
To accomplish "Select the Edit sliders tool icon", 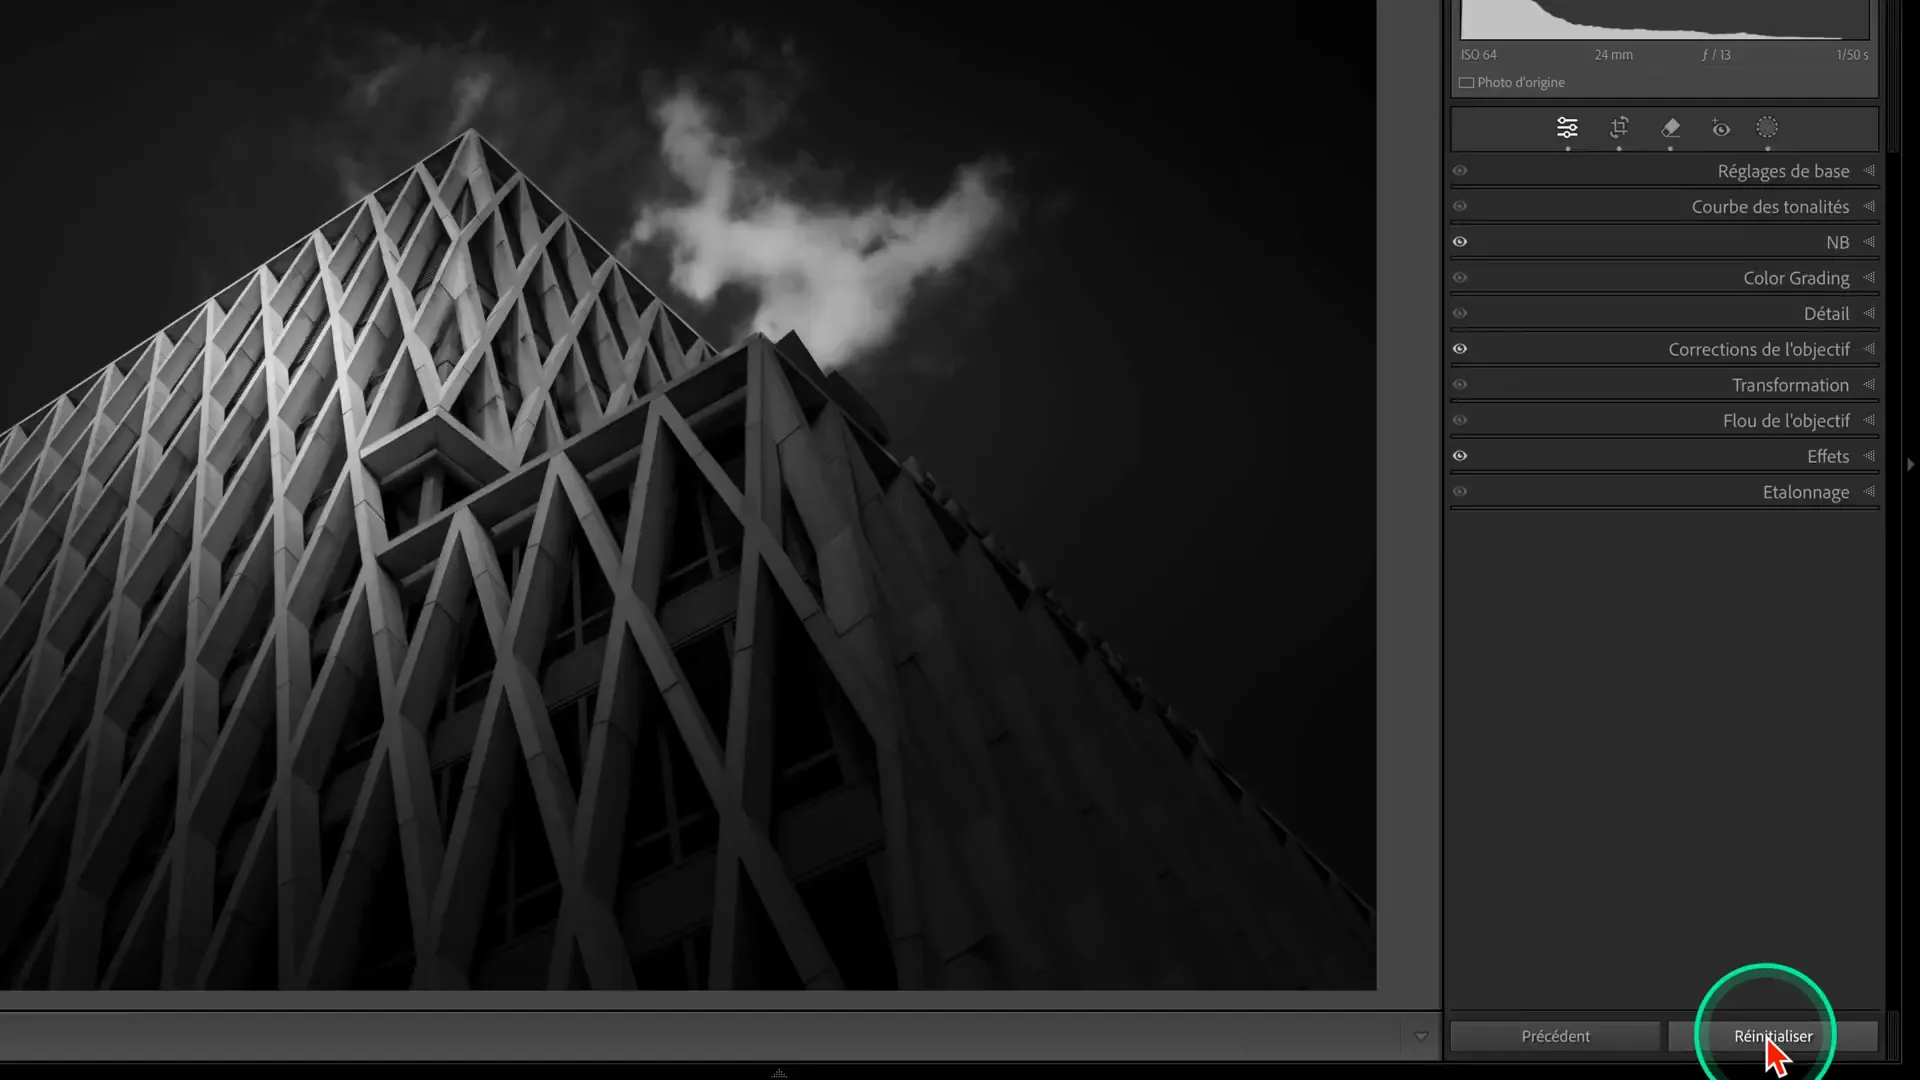I will 1567,128.
